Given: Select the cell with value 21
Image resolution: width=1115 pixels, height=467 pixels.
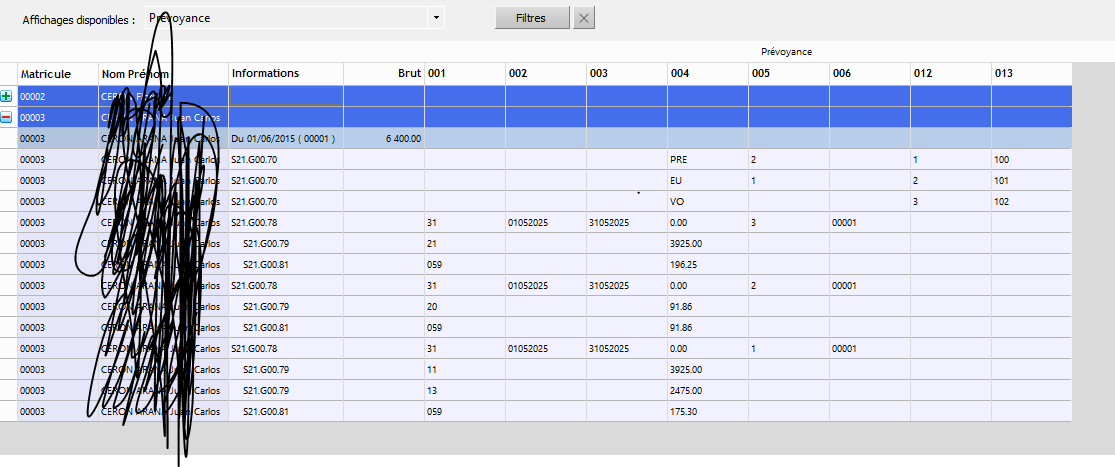Looking at the screenshot, I should click(465, 244).
